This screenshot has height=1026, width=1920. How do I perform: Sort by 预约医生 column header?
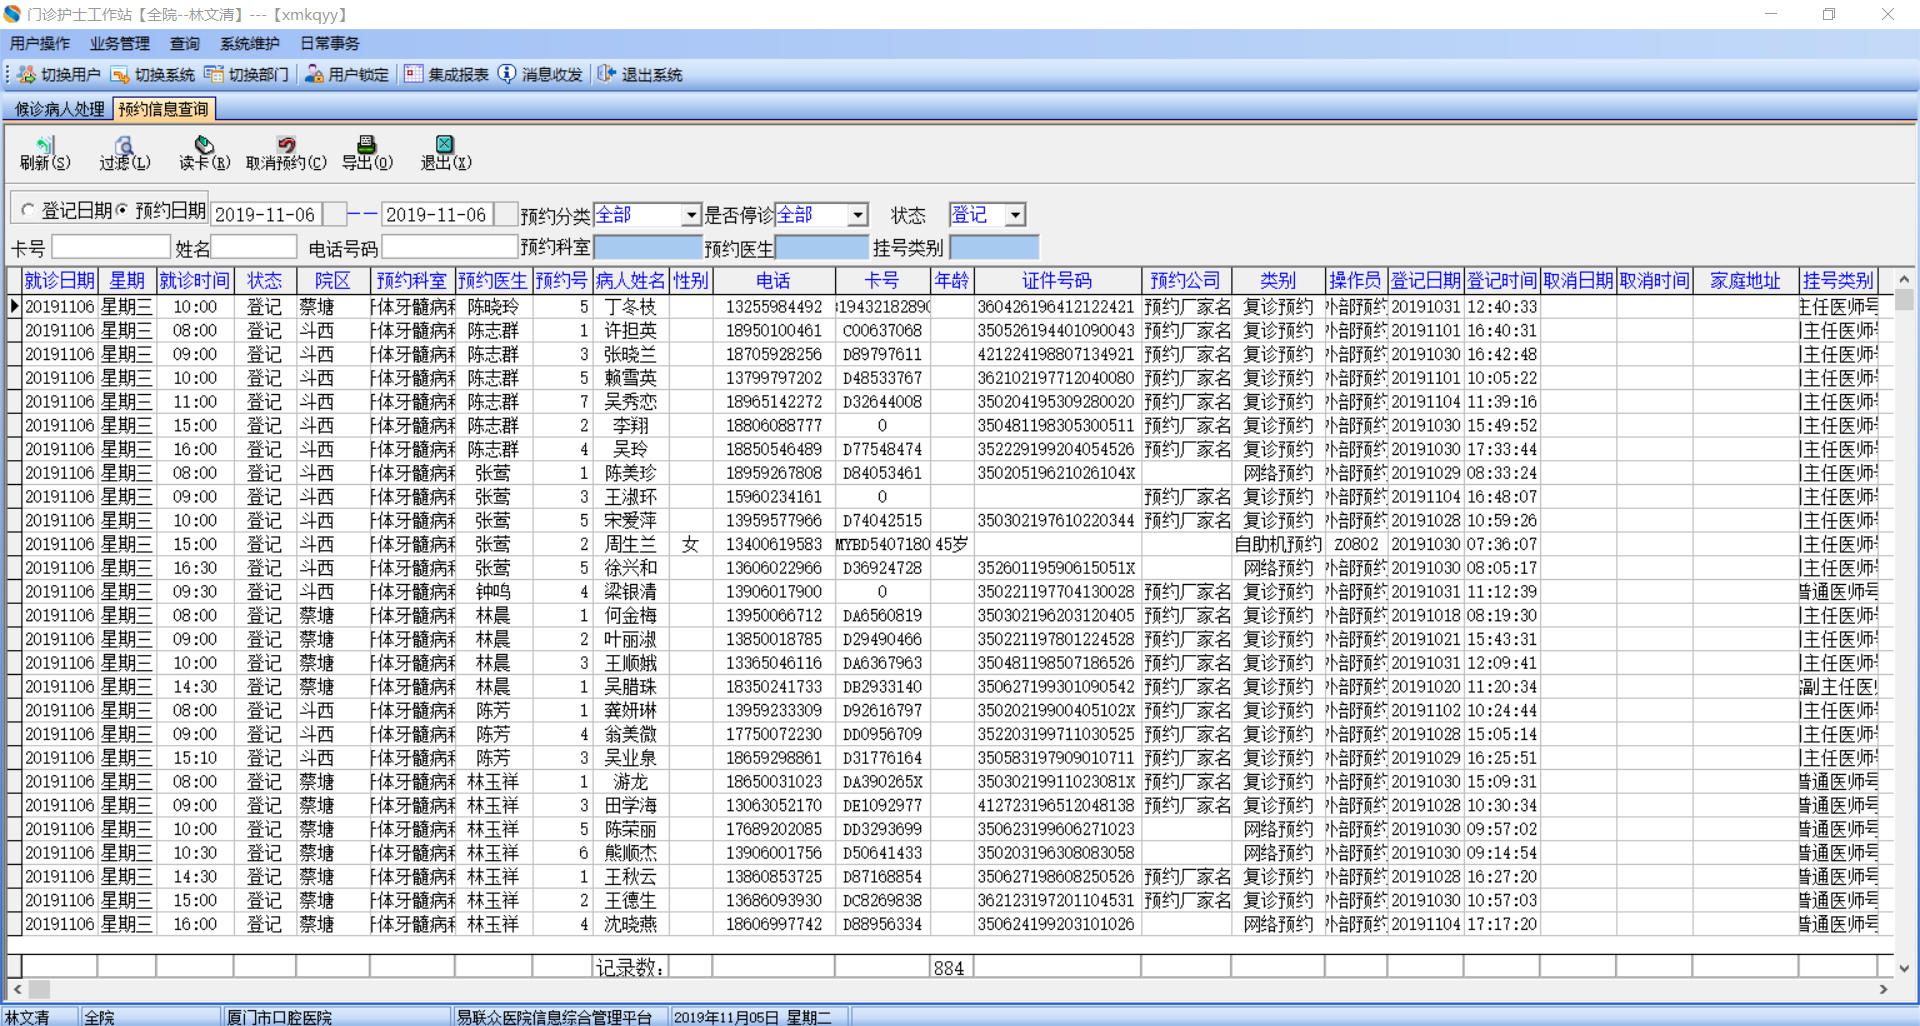coord(492,281)
